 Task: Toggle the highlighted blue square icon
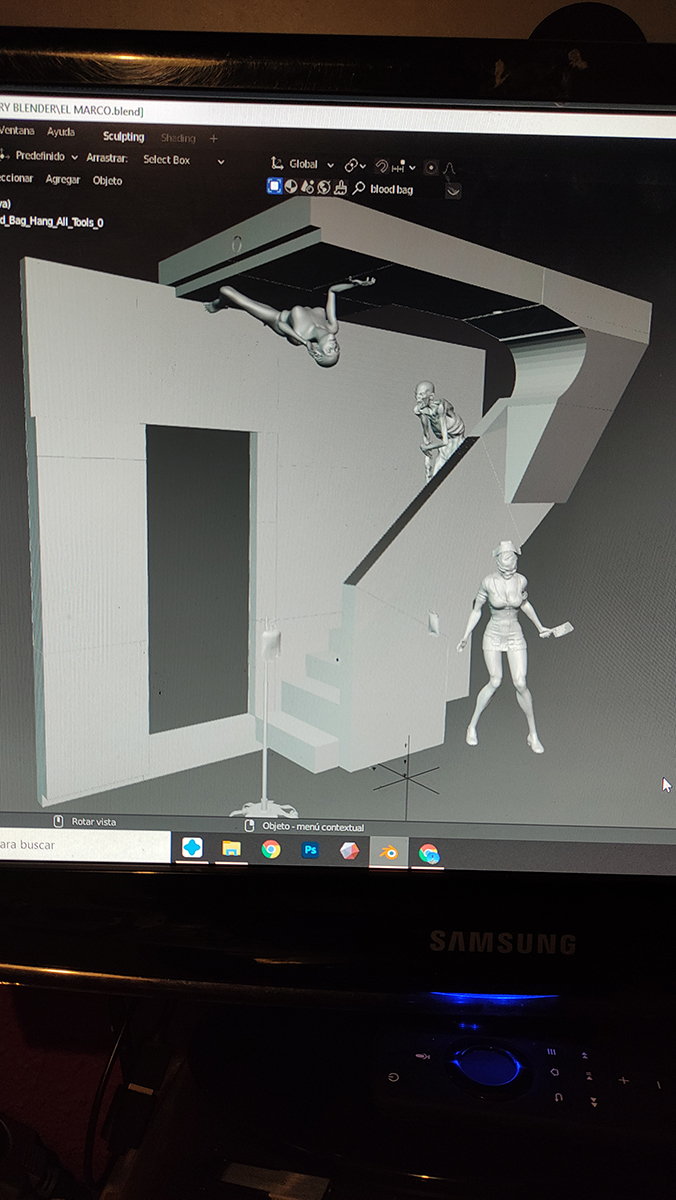274,186
